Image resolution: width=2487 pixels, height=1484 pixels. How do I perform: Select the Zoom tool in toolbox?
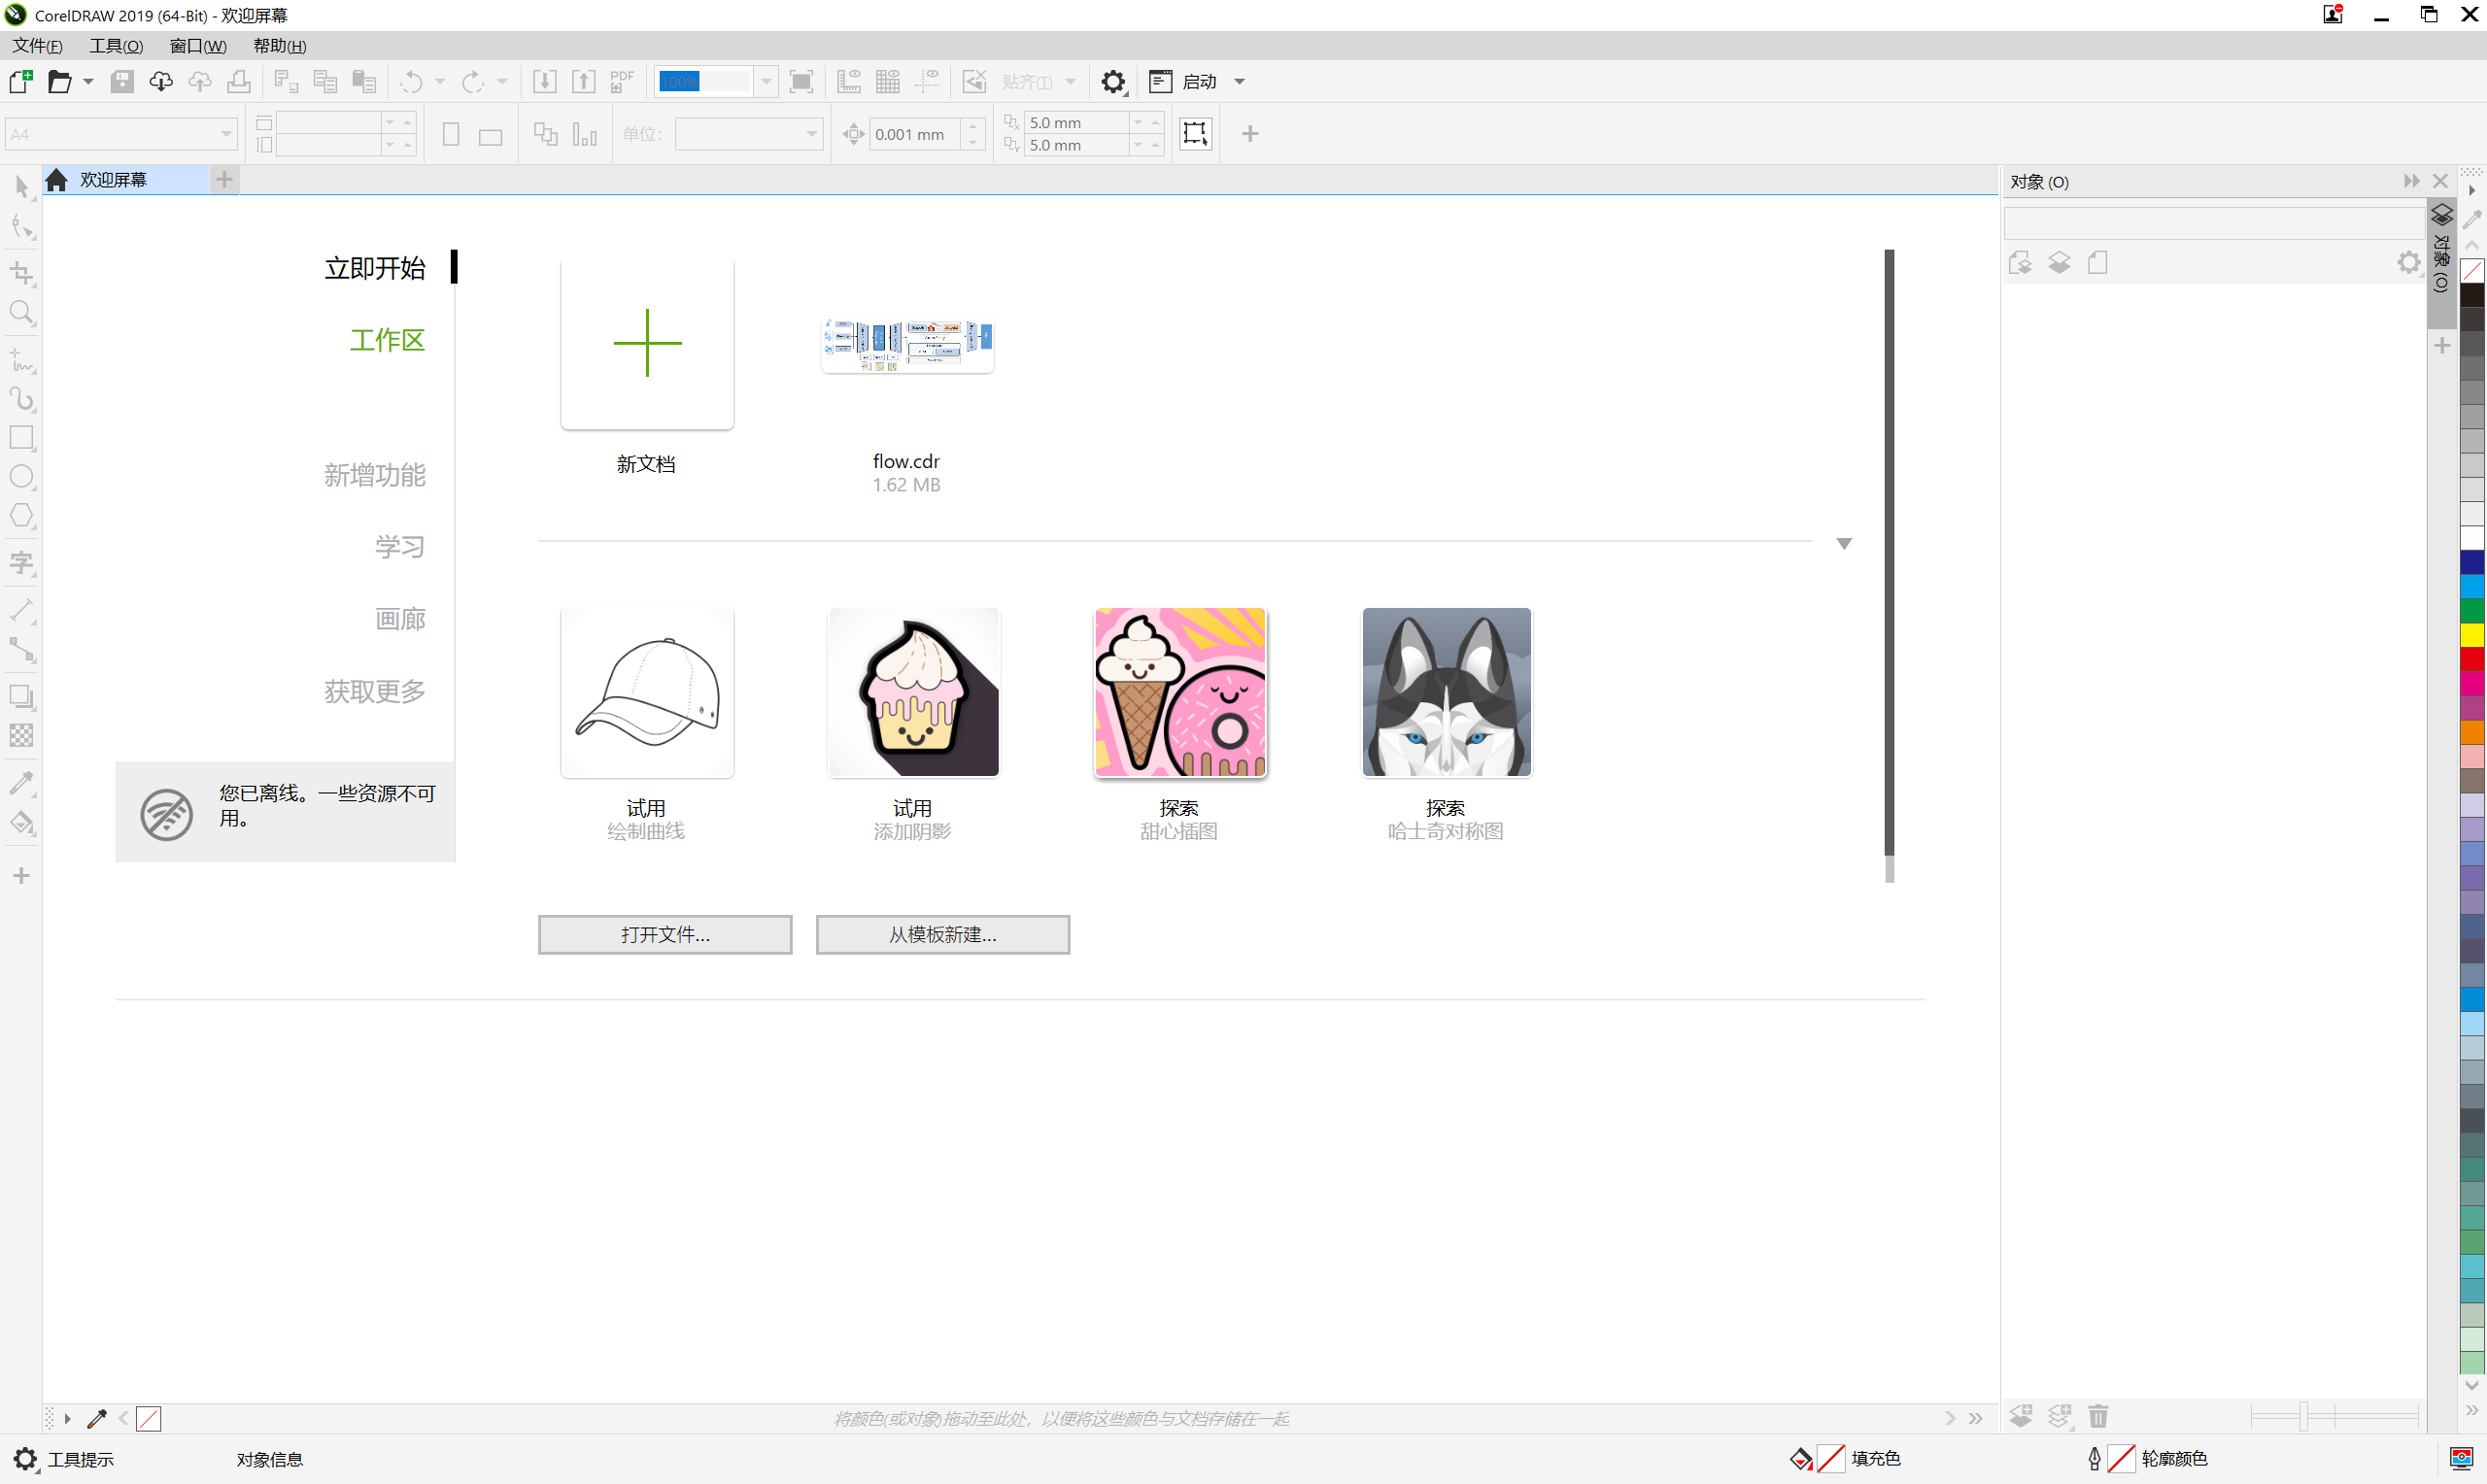(x=21, y=313)
